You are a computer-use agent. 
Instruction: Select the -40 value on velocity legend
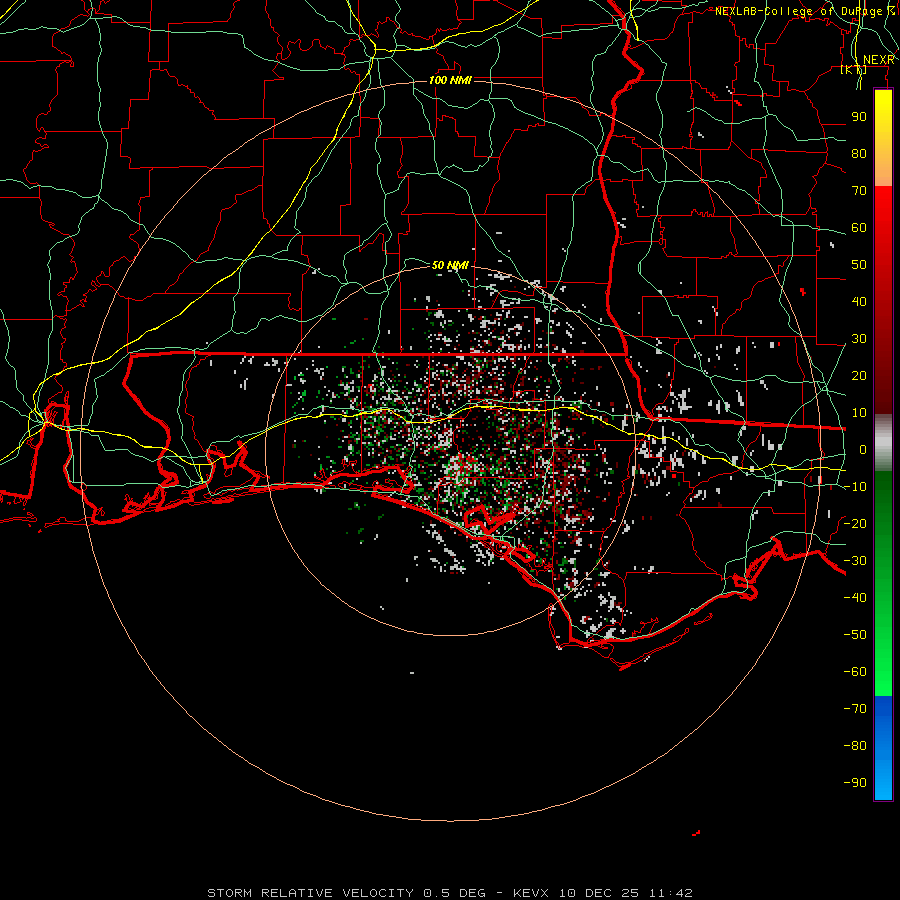click(855, 598)
